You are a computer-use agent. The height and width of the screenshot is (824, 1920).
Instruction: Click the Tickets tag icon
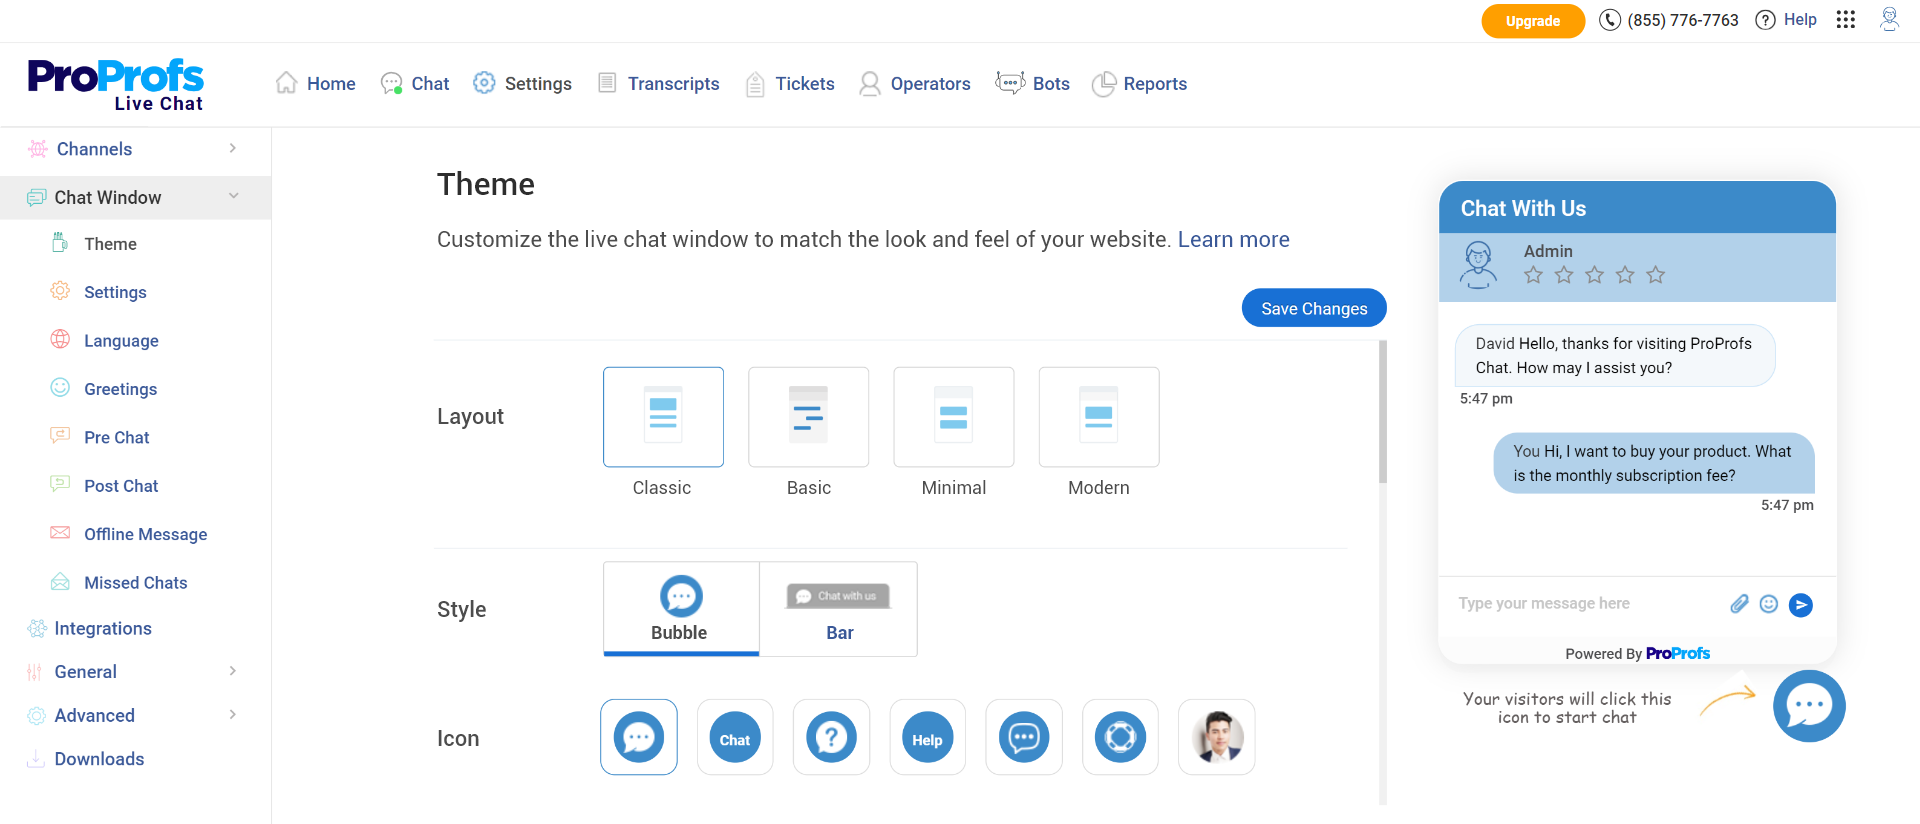(x=755, y=84)
